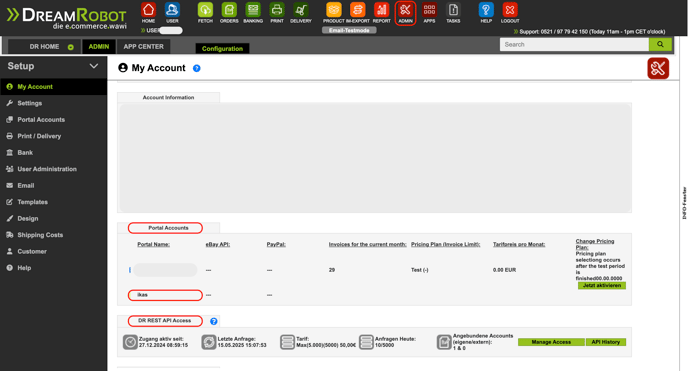Open the BANKING icon
This screenshot has width=688, height=371.
(x=253, y=10)
